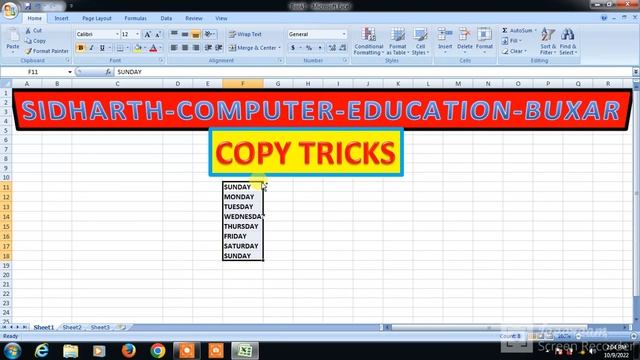The width and height of the screenshot is (640, 360).
Task: Launch Chrome from taskbar
Action: tap(158, 351)
